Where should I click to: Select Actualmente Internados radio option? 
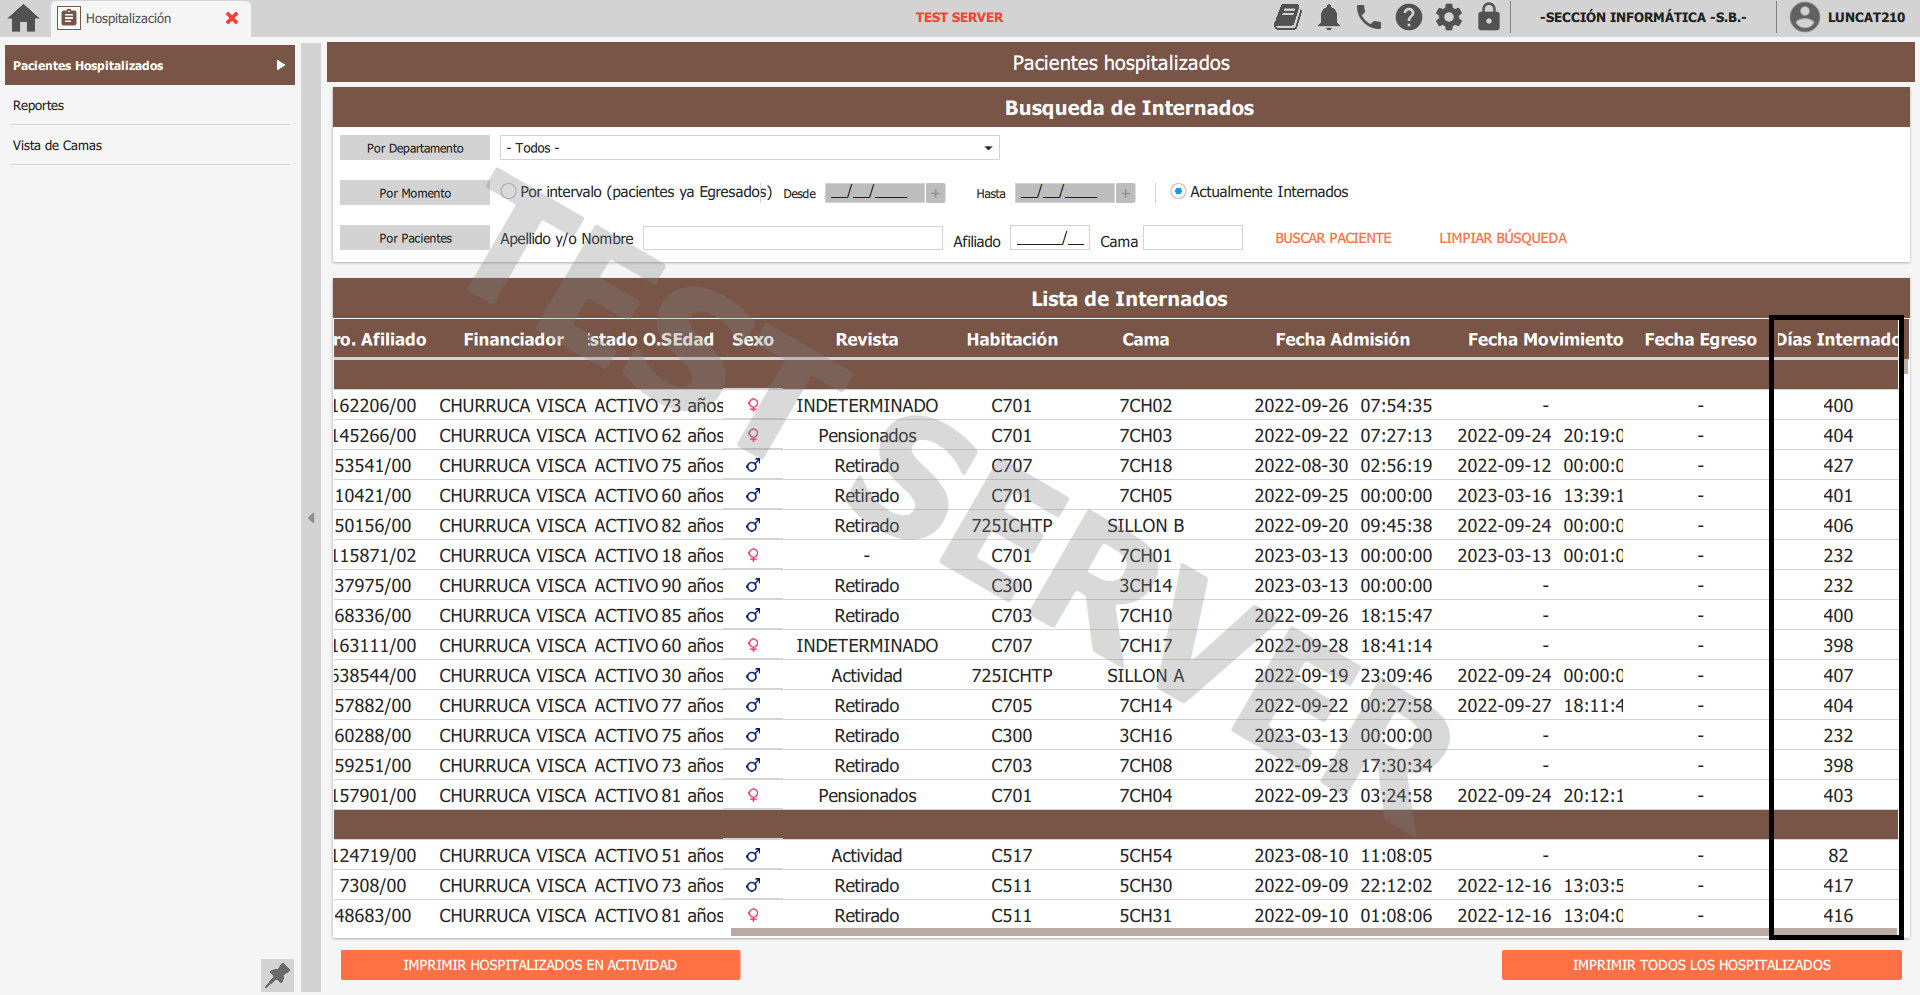tap(1178, 191)
